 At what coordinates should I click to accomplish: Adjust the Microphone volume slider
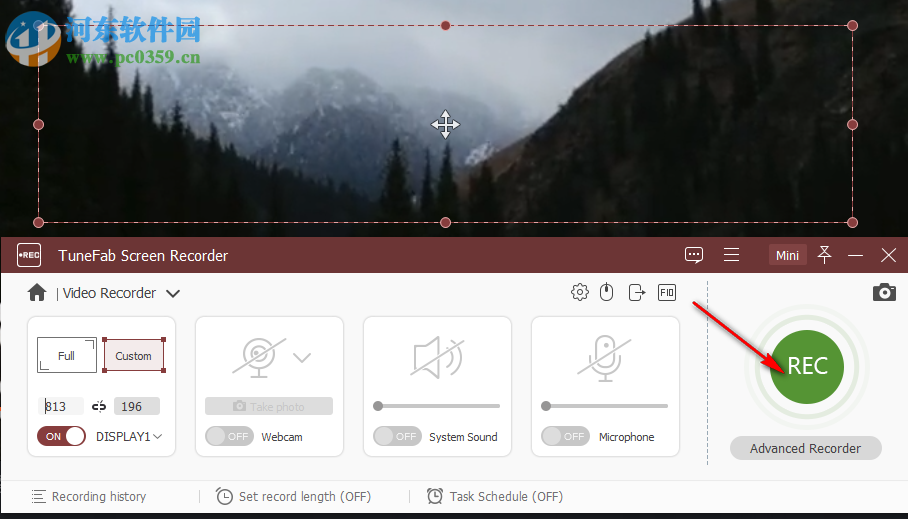click(x=605, y=406)
